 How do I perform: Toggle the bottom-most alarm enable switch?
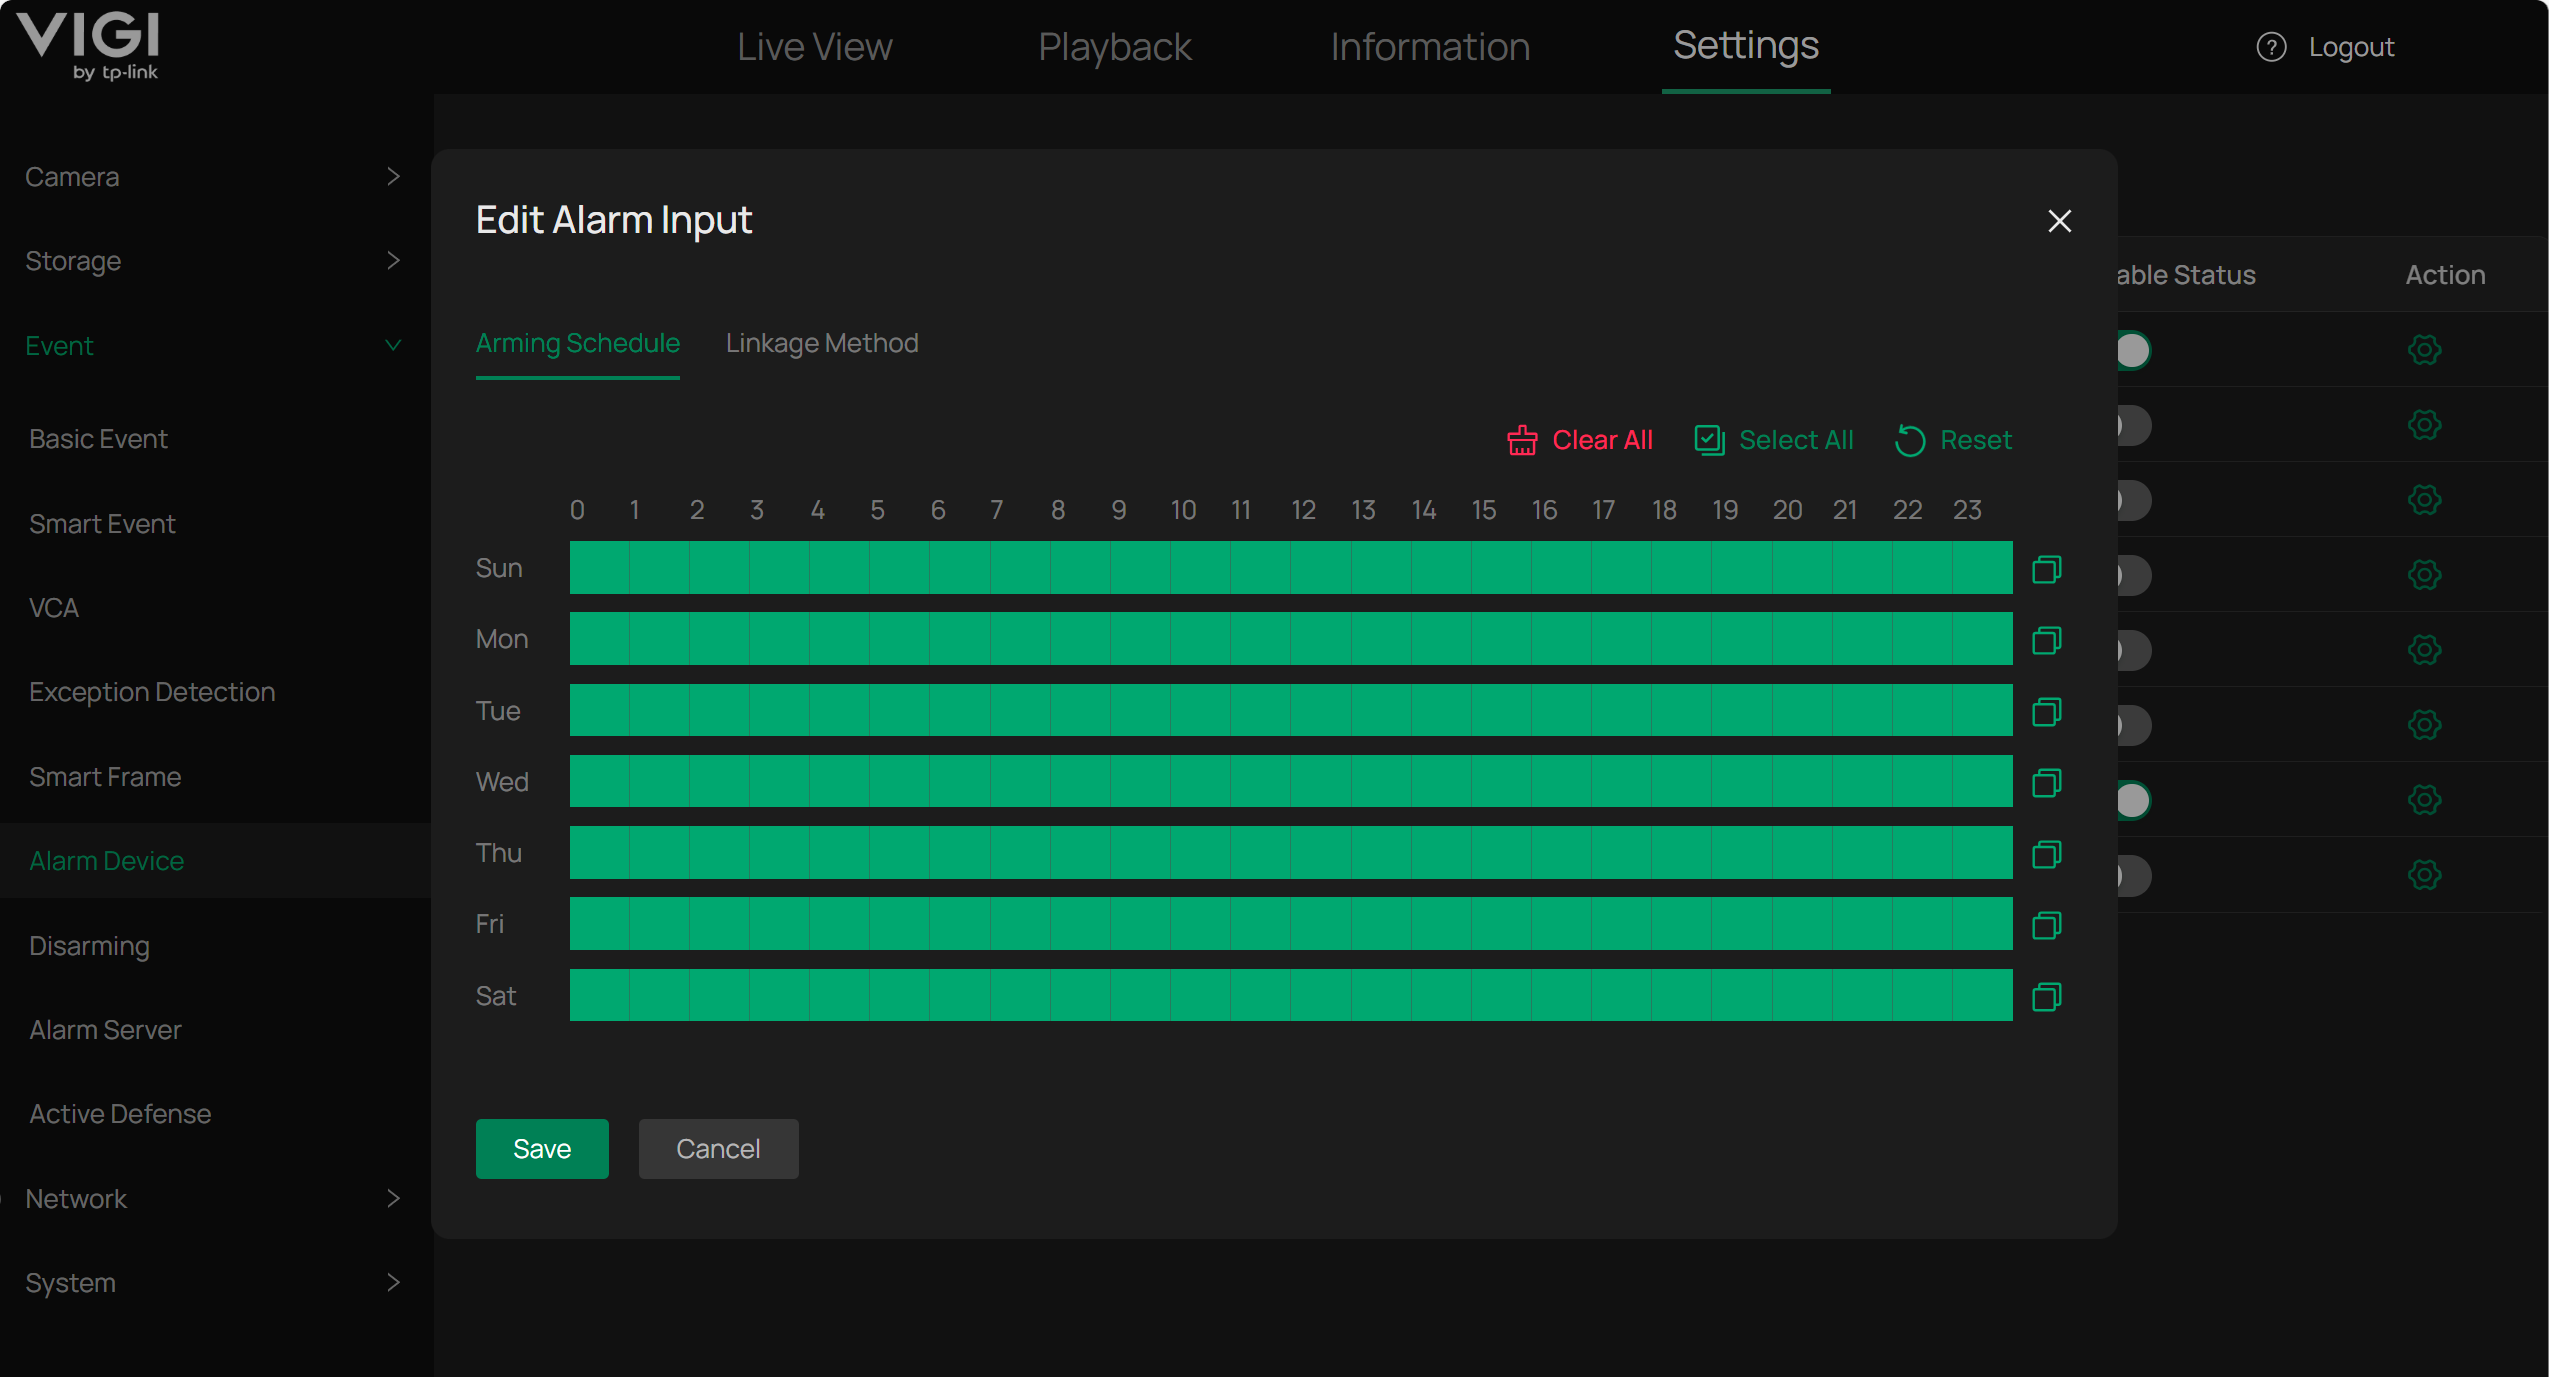(2133, 875)
